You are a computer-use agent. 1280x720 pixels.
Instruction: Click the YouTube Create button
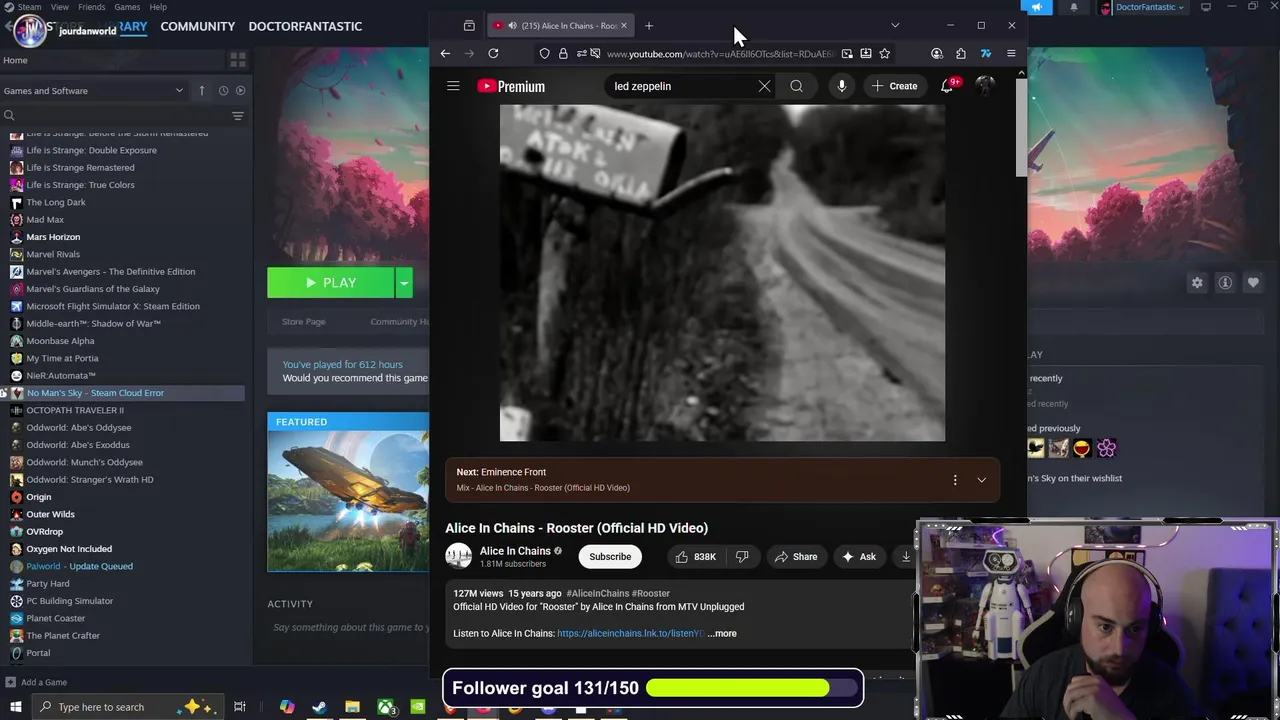point(894,86)
